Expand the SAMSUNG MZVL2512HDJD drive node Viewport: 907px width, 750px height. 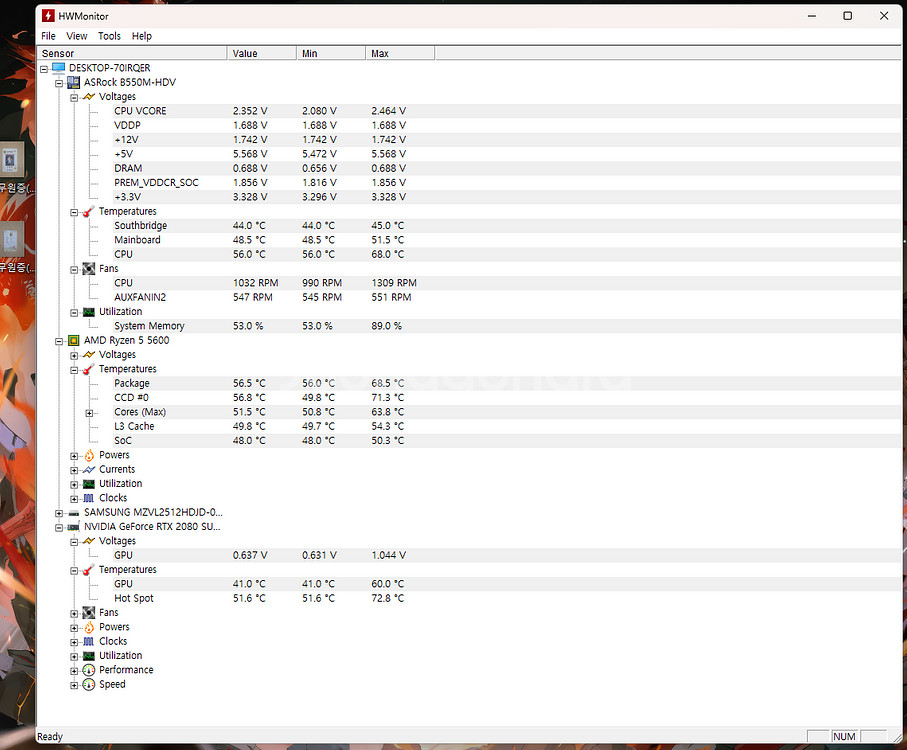click(x=59, y=513)
